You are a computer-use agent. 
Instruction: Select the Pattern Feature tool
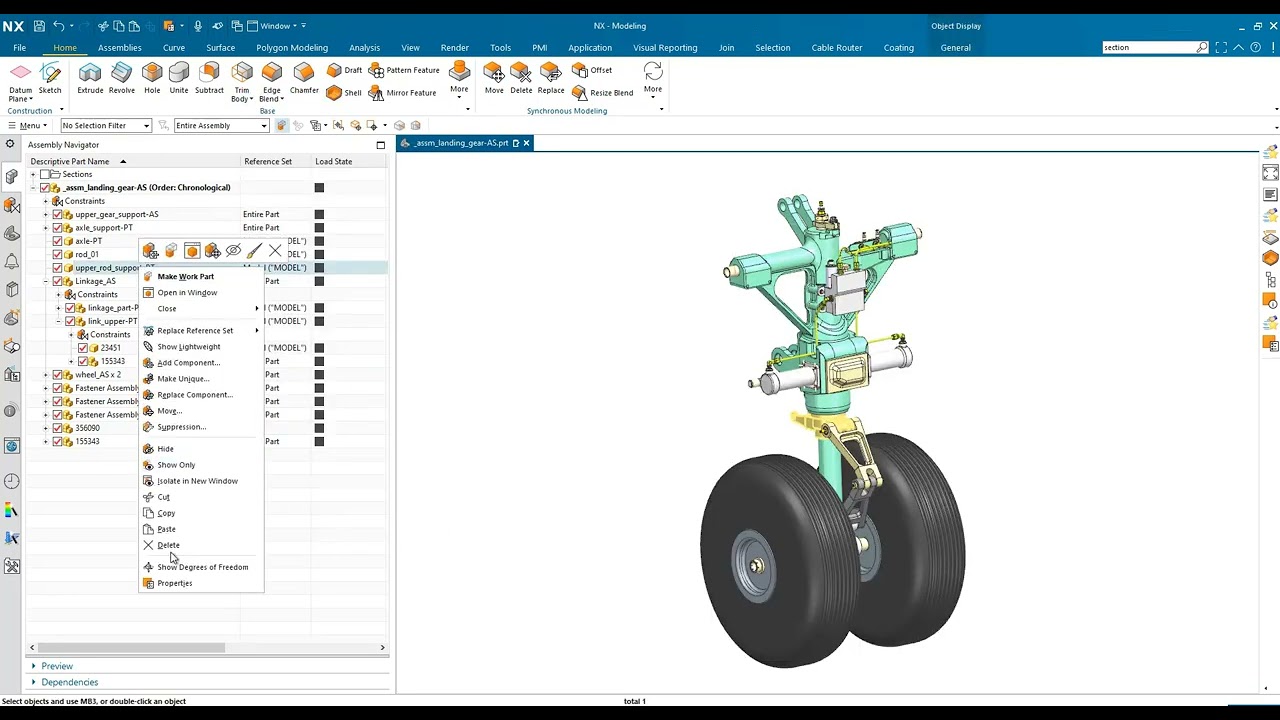point(404,70)
